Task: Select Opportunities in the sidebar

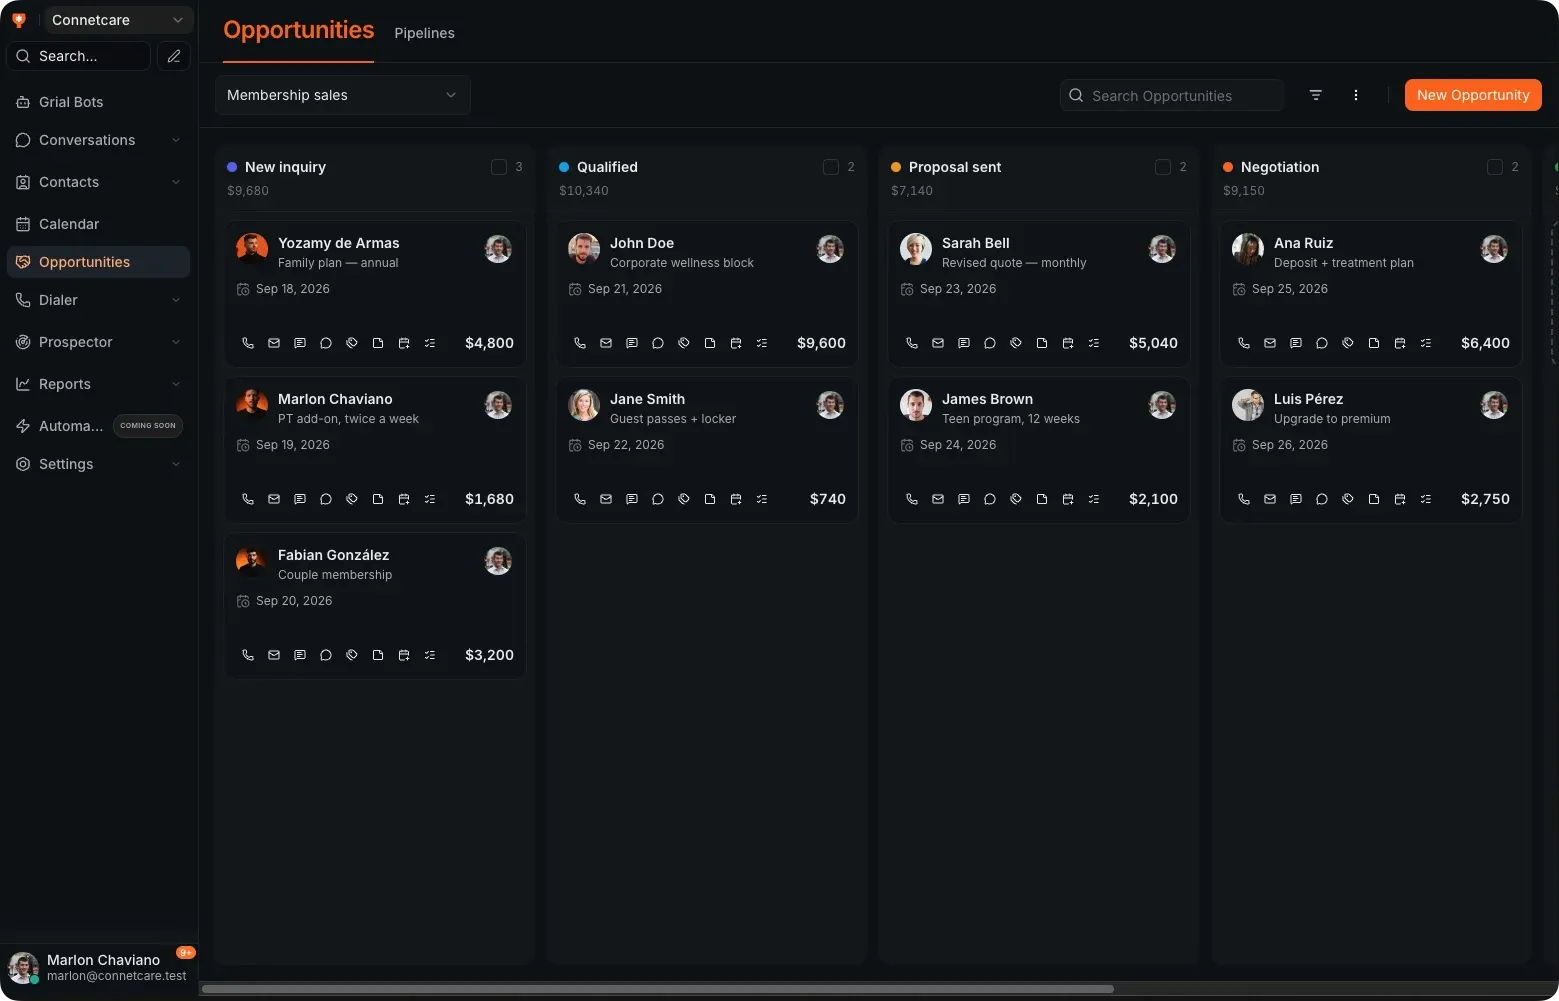Action: tap(98, 262)
